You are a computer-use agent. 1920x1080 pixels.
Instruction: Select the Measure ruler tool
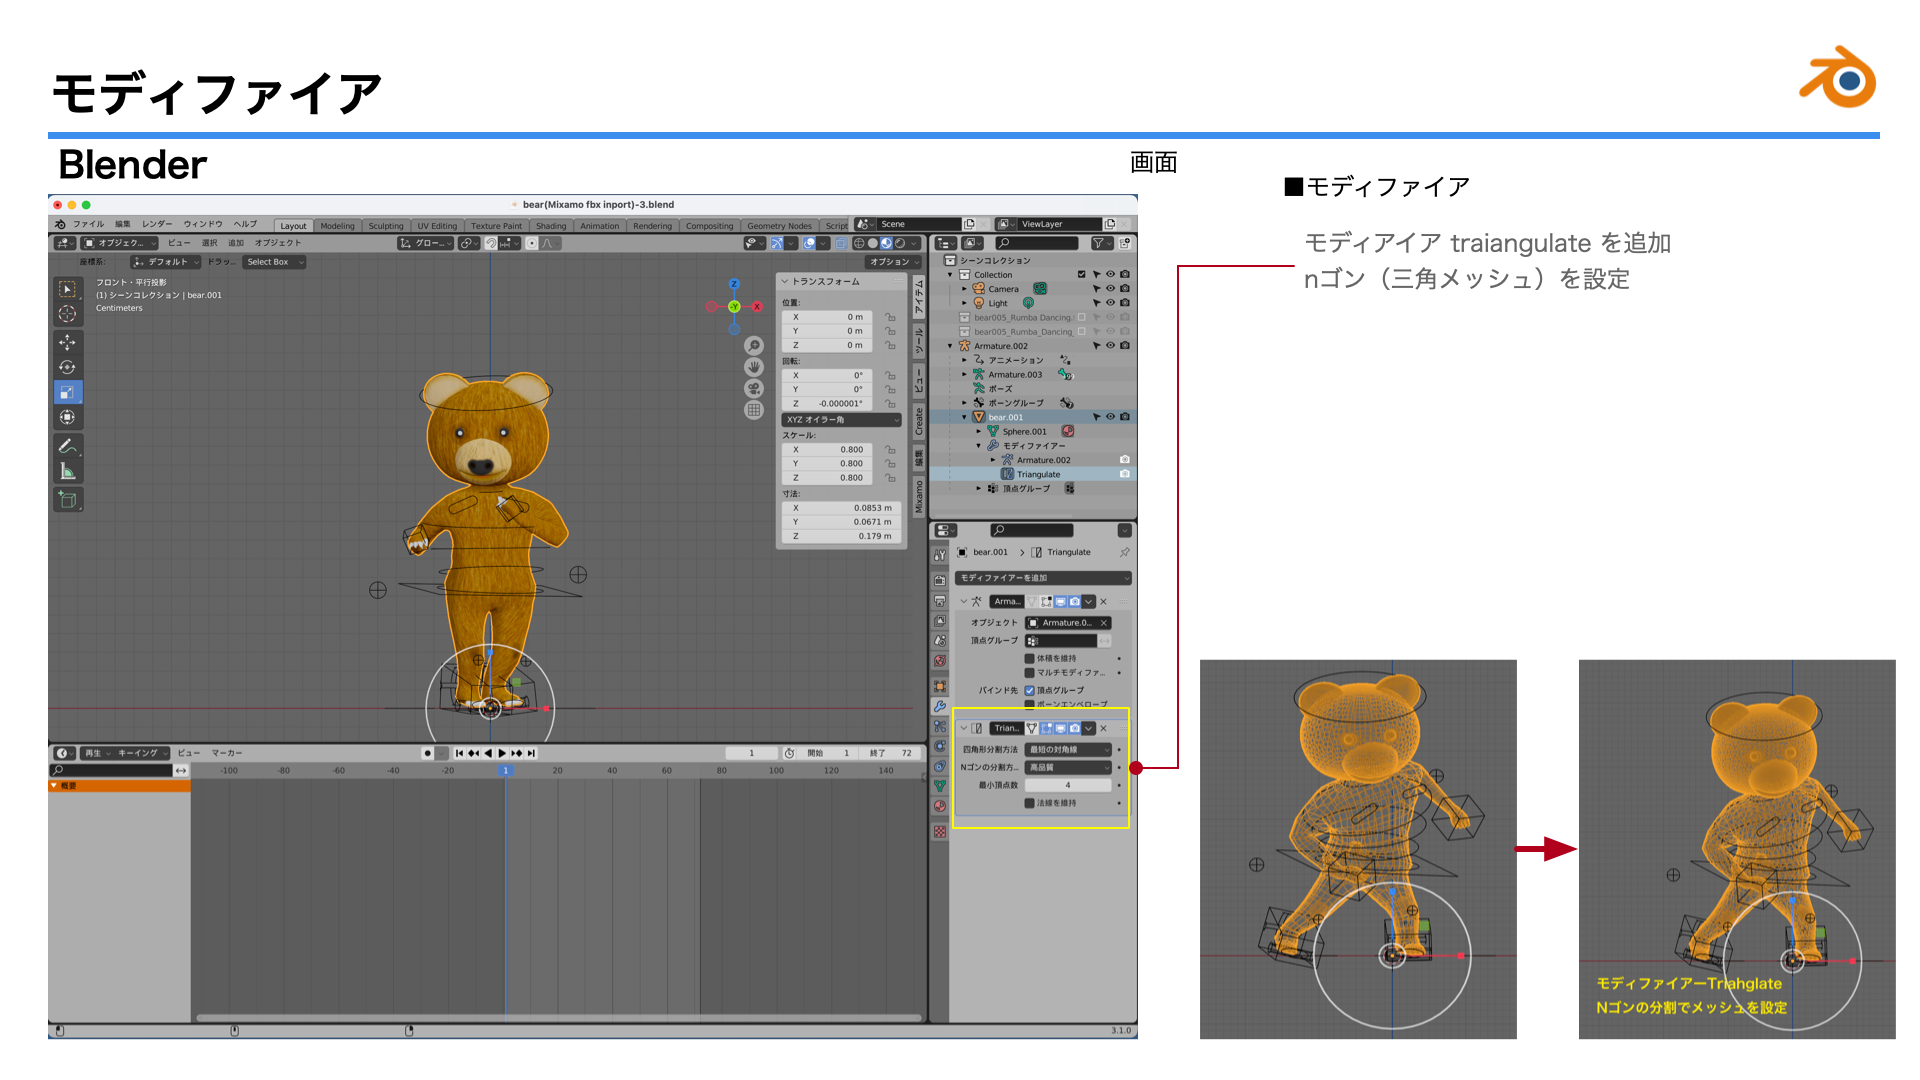coord(67,471)
